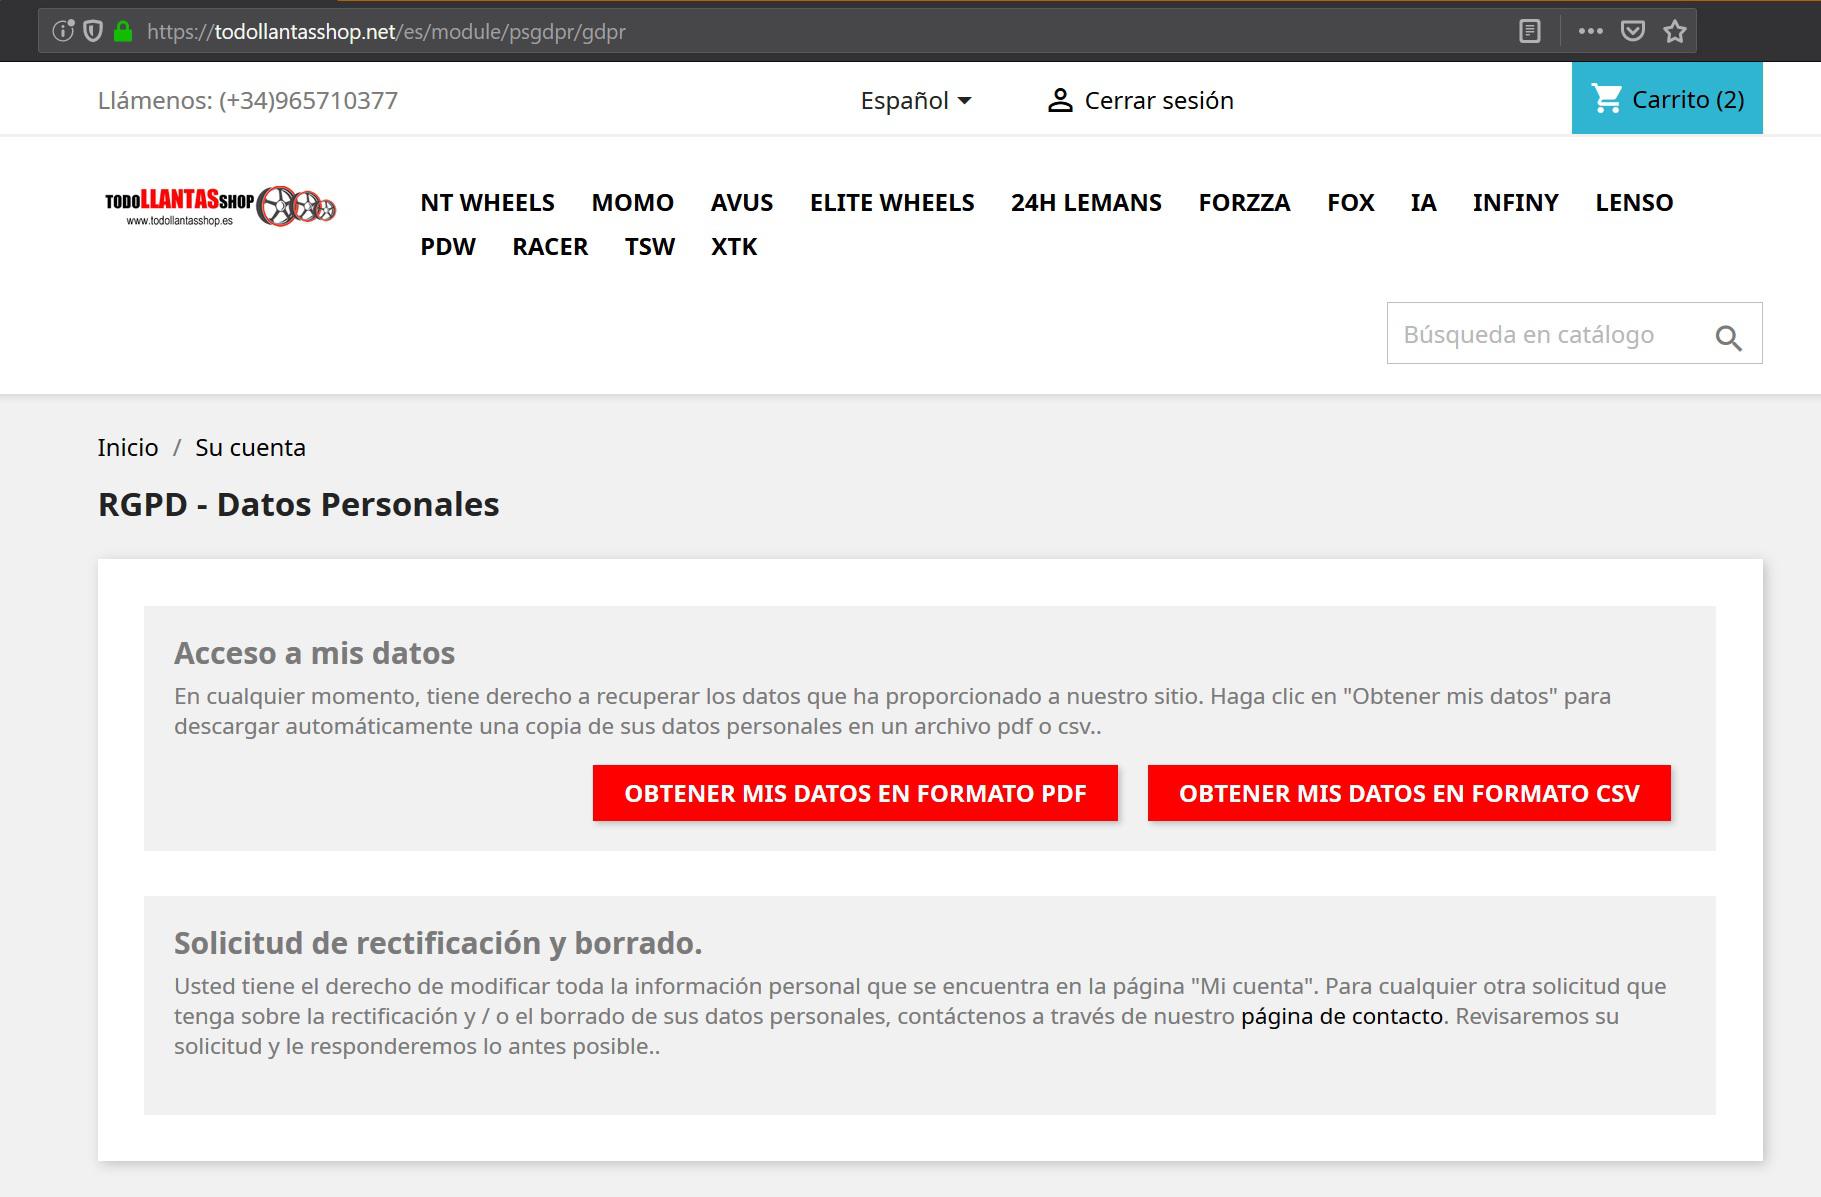The image size is (1821, 1197).
Task: Click the green padlock security icon
Action: click(x=123, y=31)
